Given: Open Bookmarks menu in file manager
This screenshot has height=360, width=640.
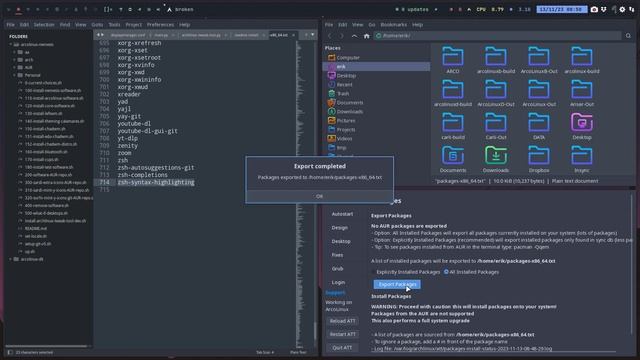Looking at the screenshot, I should click(x=393, y=24).
